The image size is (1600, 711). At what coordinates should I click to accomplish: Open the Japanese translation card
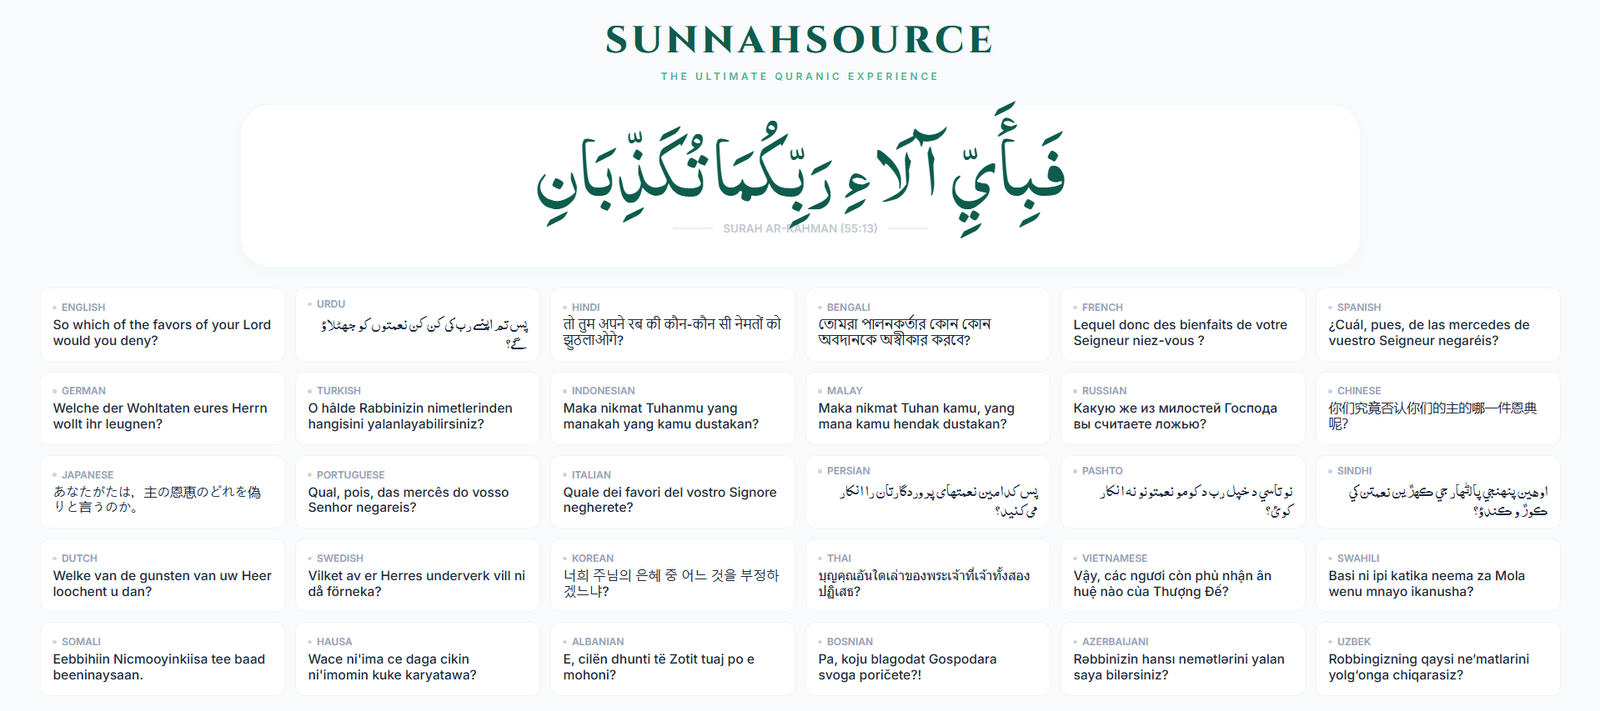(x=162, y=492)
